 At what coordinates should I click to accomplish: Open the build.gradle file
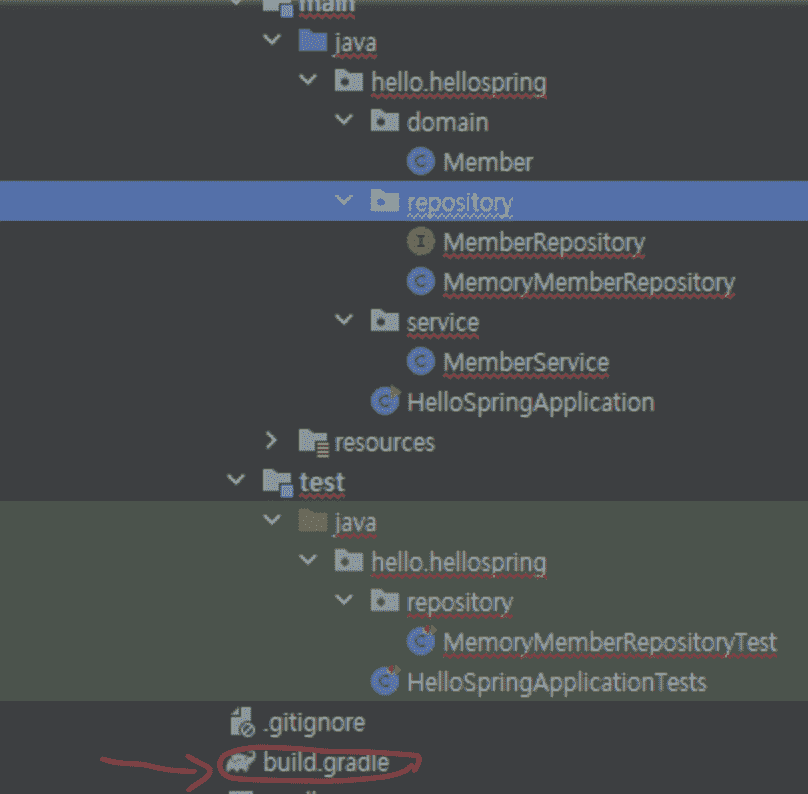(x=325, y=763)
